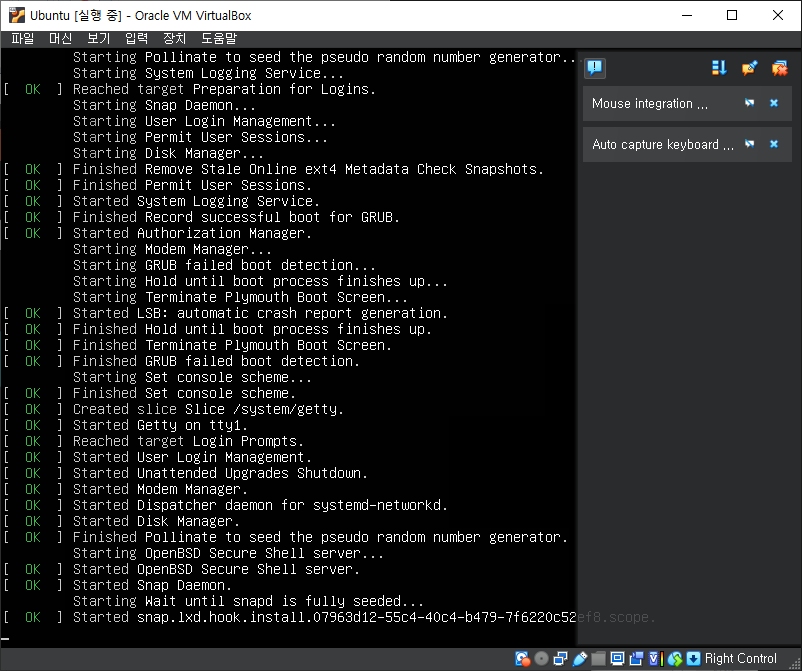Viewport: 802px width, 671px height.
Task: Click the recording status icon
Action: pos(637,659)
